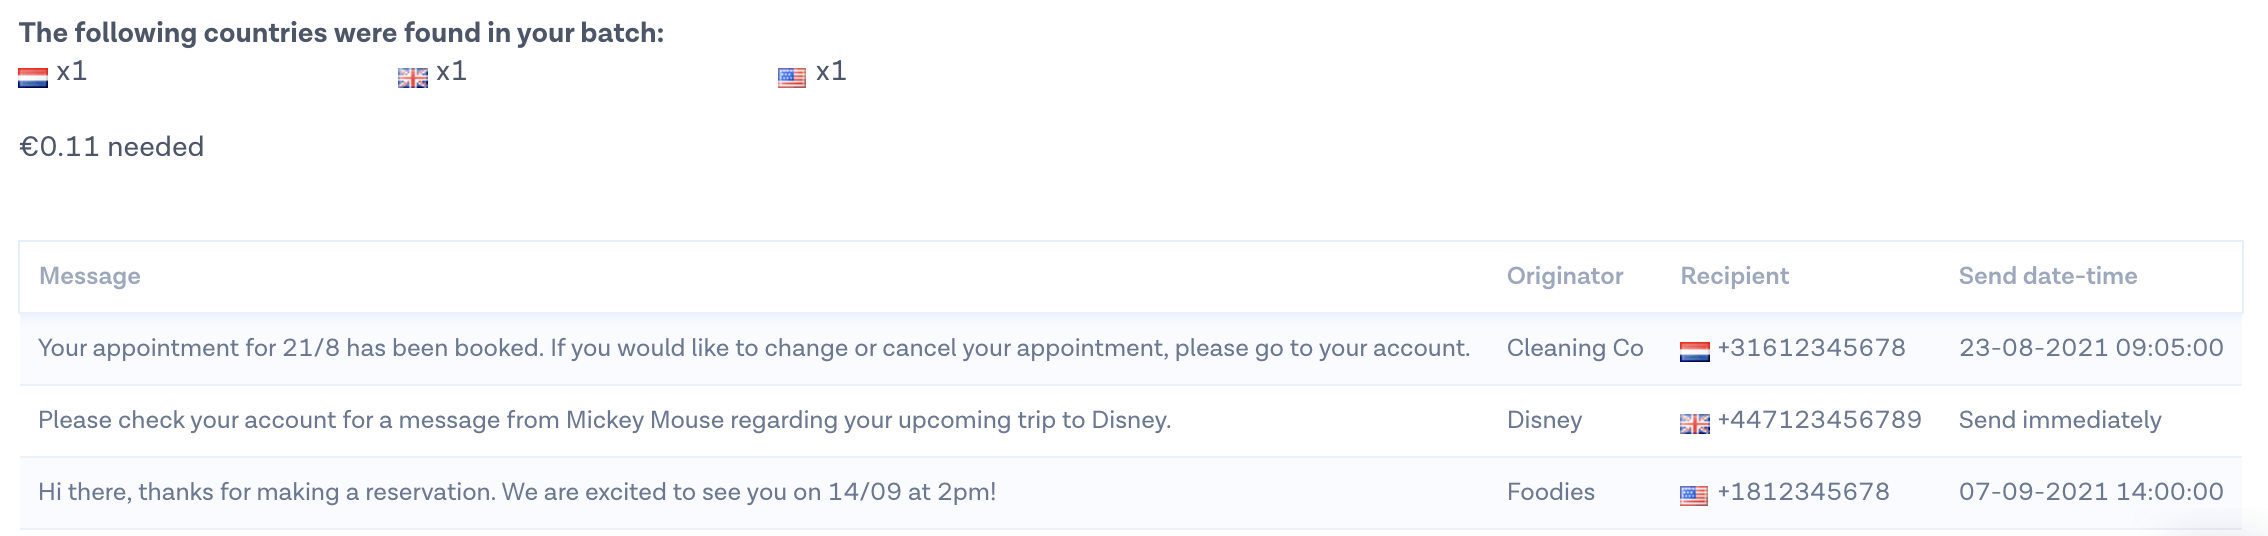
Task: Select the appointment booked message row
Action: (753, 348)
